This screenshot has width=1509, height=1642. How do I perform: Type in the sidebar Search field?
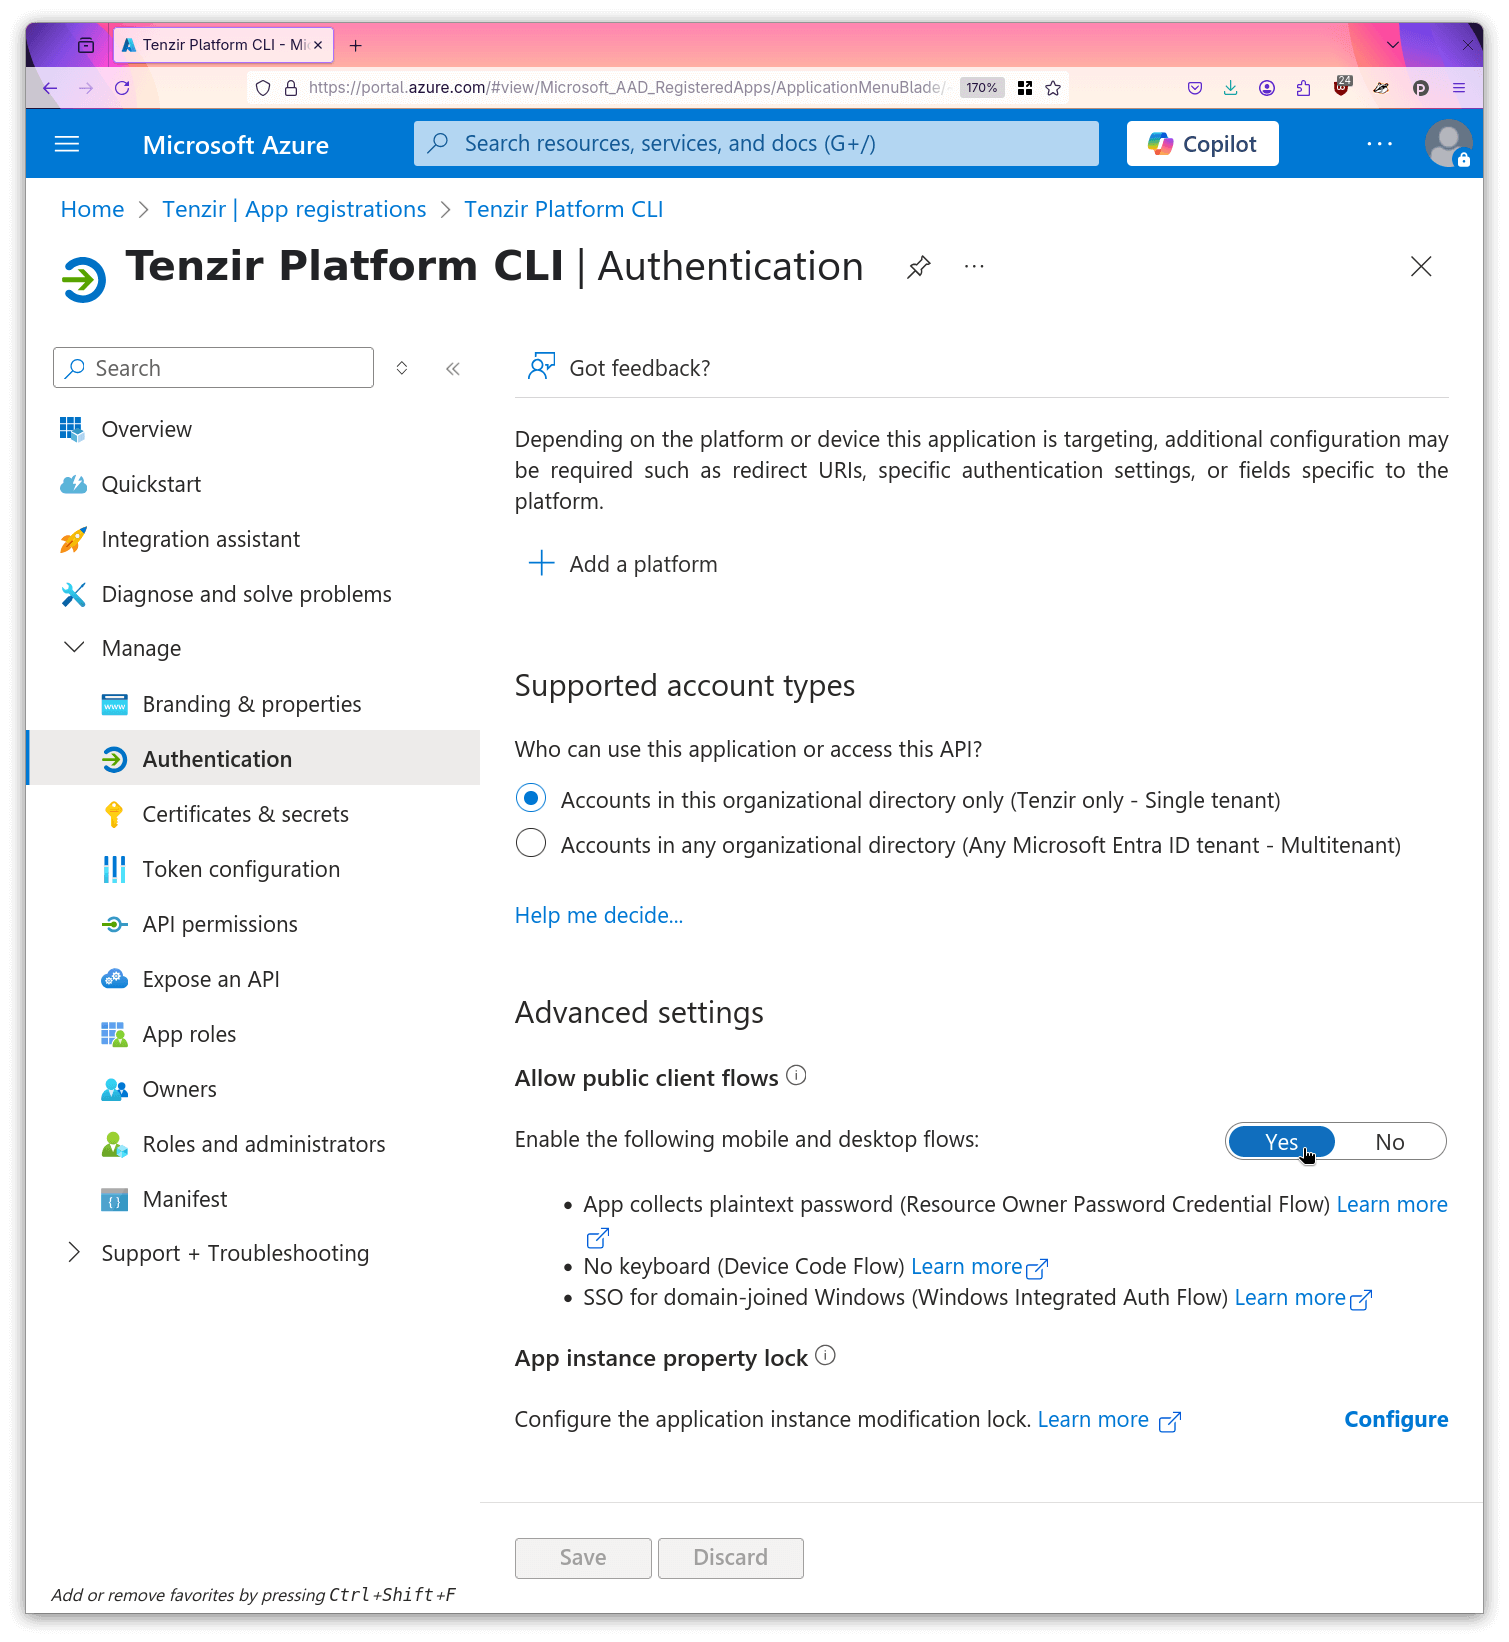point(212,367)
